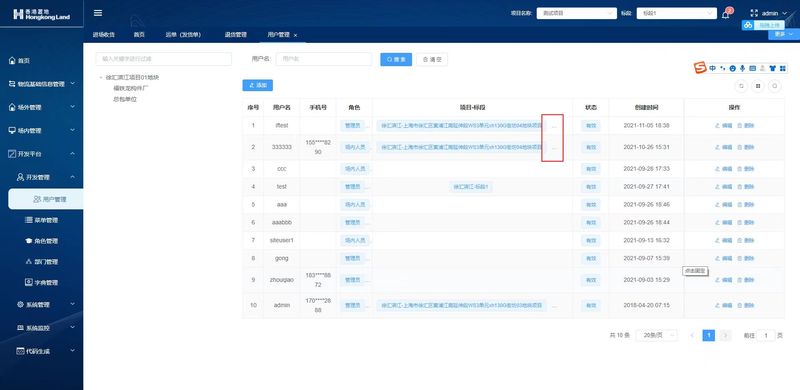Click the Hongkong Land logo

coord(41,14)
